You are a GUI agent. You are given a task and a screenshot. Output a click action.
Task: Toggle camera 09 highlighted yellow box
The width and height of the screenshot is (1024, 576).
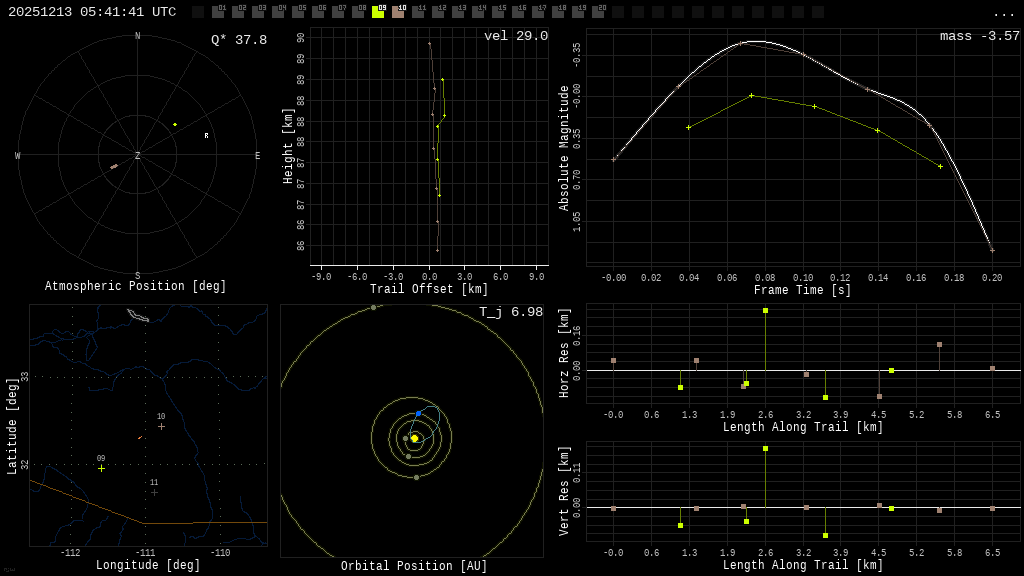point(378,12)
